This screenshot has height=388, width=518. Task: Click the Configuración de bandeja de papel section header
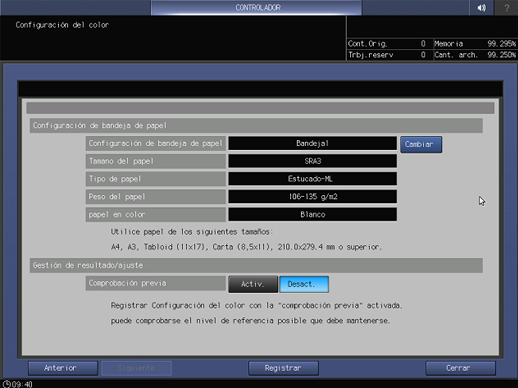click(x=256, y=126)
